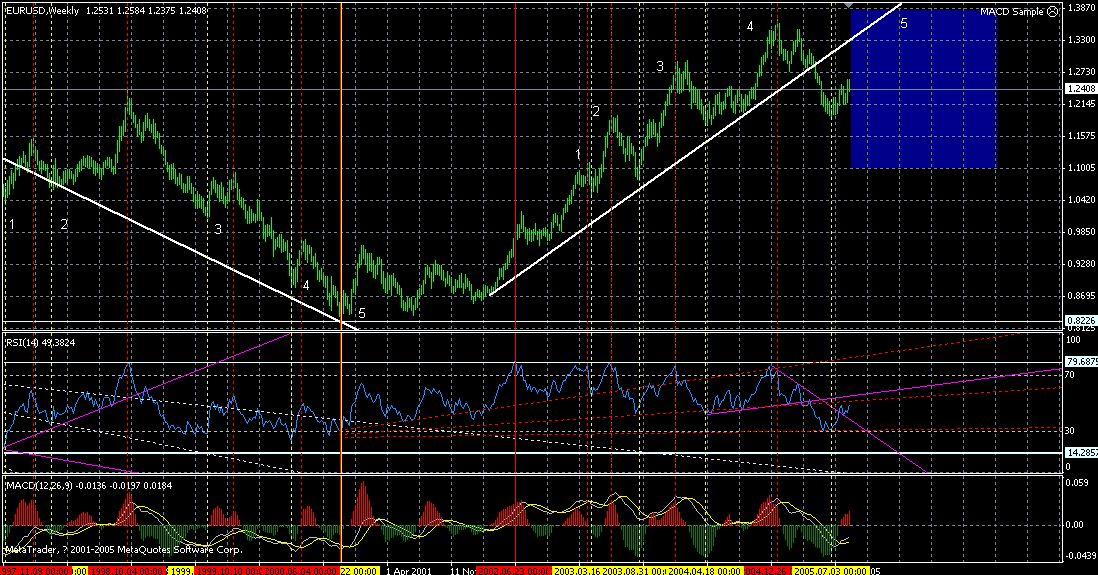Click the 1.2730 price axis value
The height and width of the screenshot is (575, 1098).
[1081, 71]
